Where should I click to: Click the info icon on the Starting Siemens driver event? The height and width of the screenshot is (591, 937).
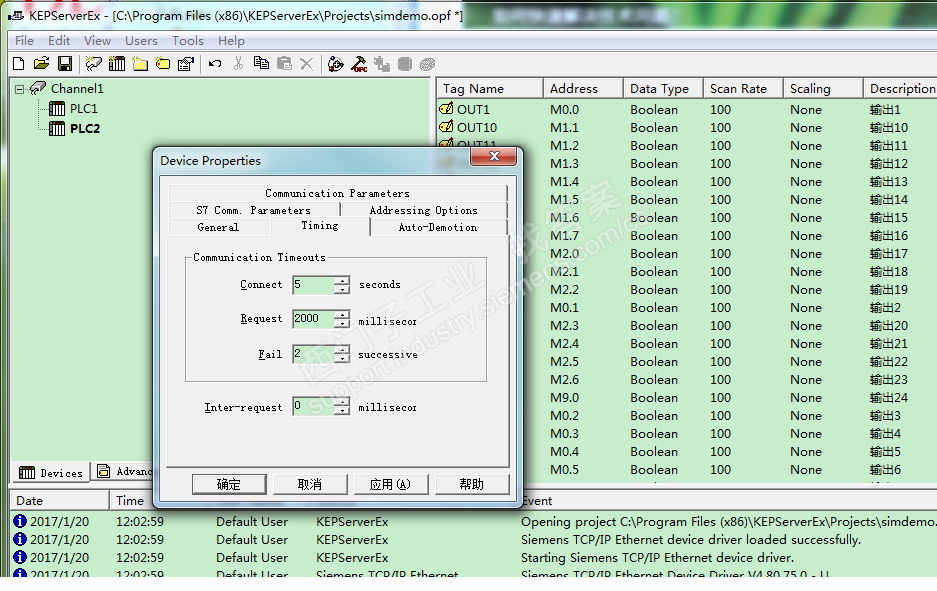[x=20, y=557]
